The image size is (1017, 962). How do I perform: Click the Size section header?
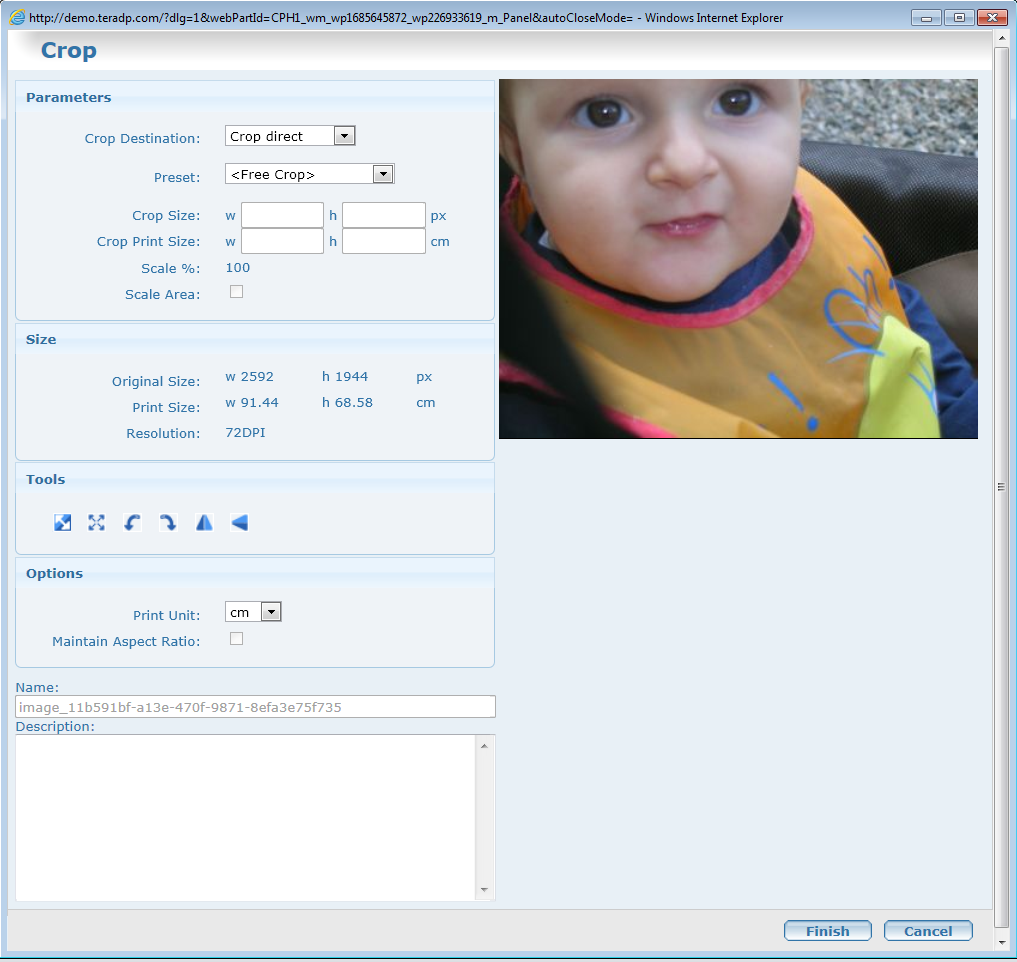(x=255, y=339)
